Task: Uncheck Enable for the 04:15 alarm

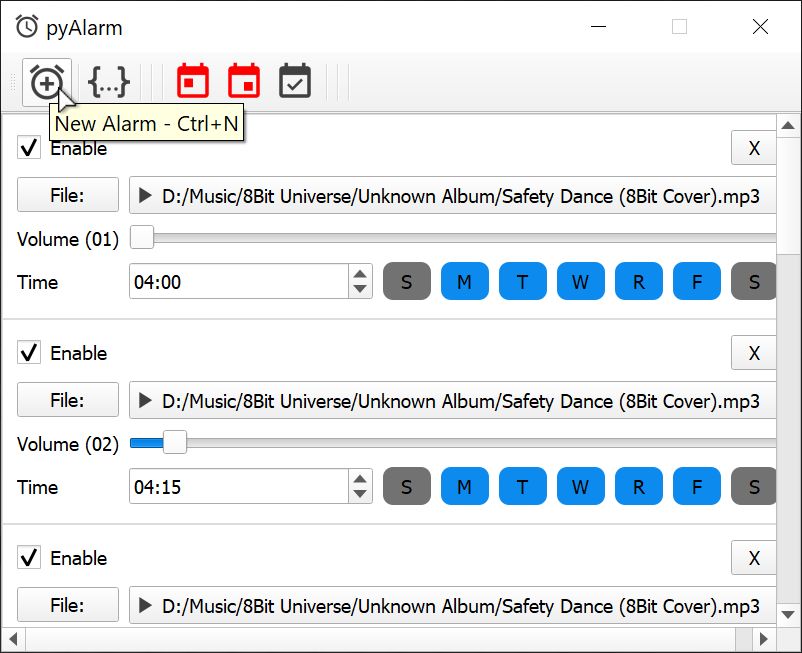Action: tap(29, 353)
